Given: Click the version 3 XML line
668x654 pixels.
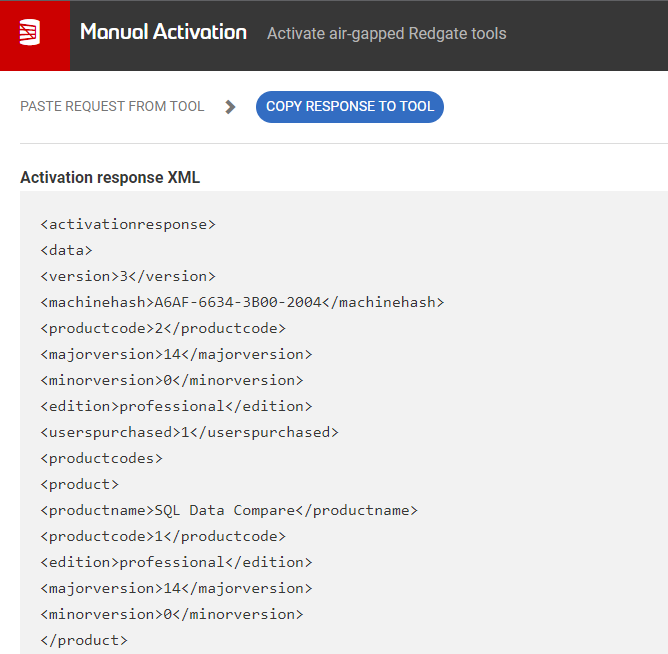Looking at the screenshot, I should pos(128,276).
